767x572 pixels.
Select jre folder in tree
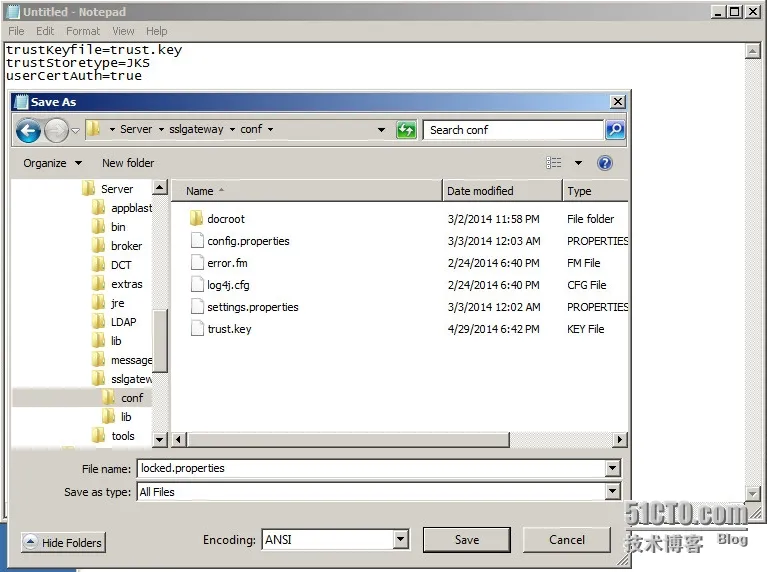108,303
